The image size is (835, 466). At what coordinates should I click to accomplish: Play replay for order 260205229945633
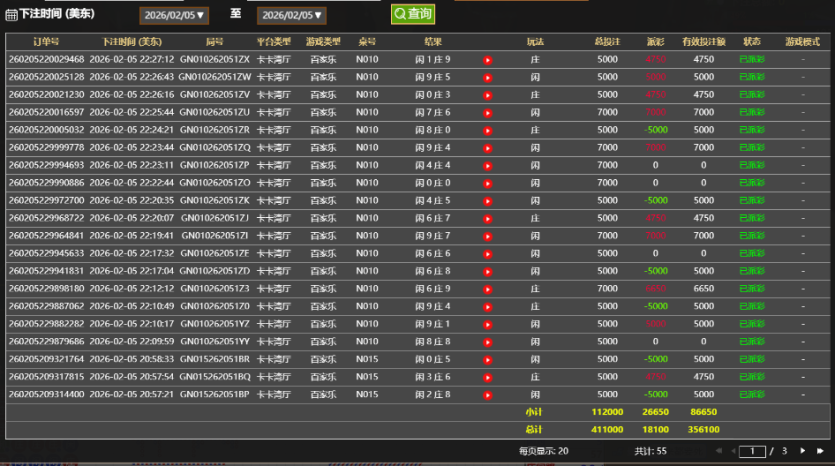click(488, 253)
